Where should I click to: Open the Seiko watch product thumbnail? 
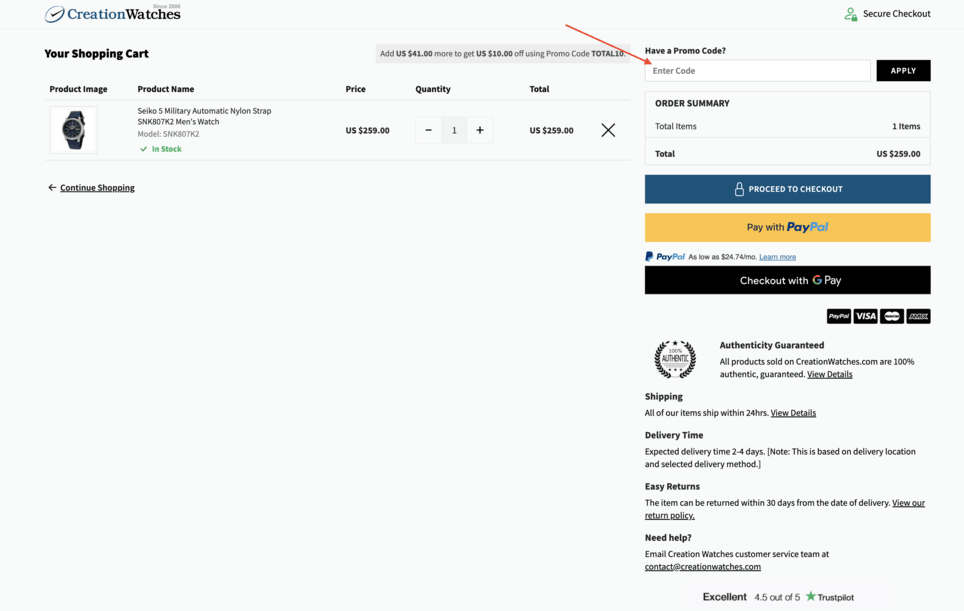coord(73,130)
